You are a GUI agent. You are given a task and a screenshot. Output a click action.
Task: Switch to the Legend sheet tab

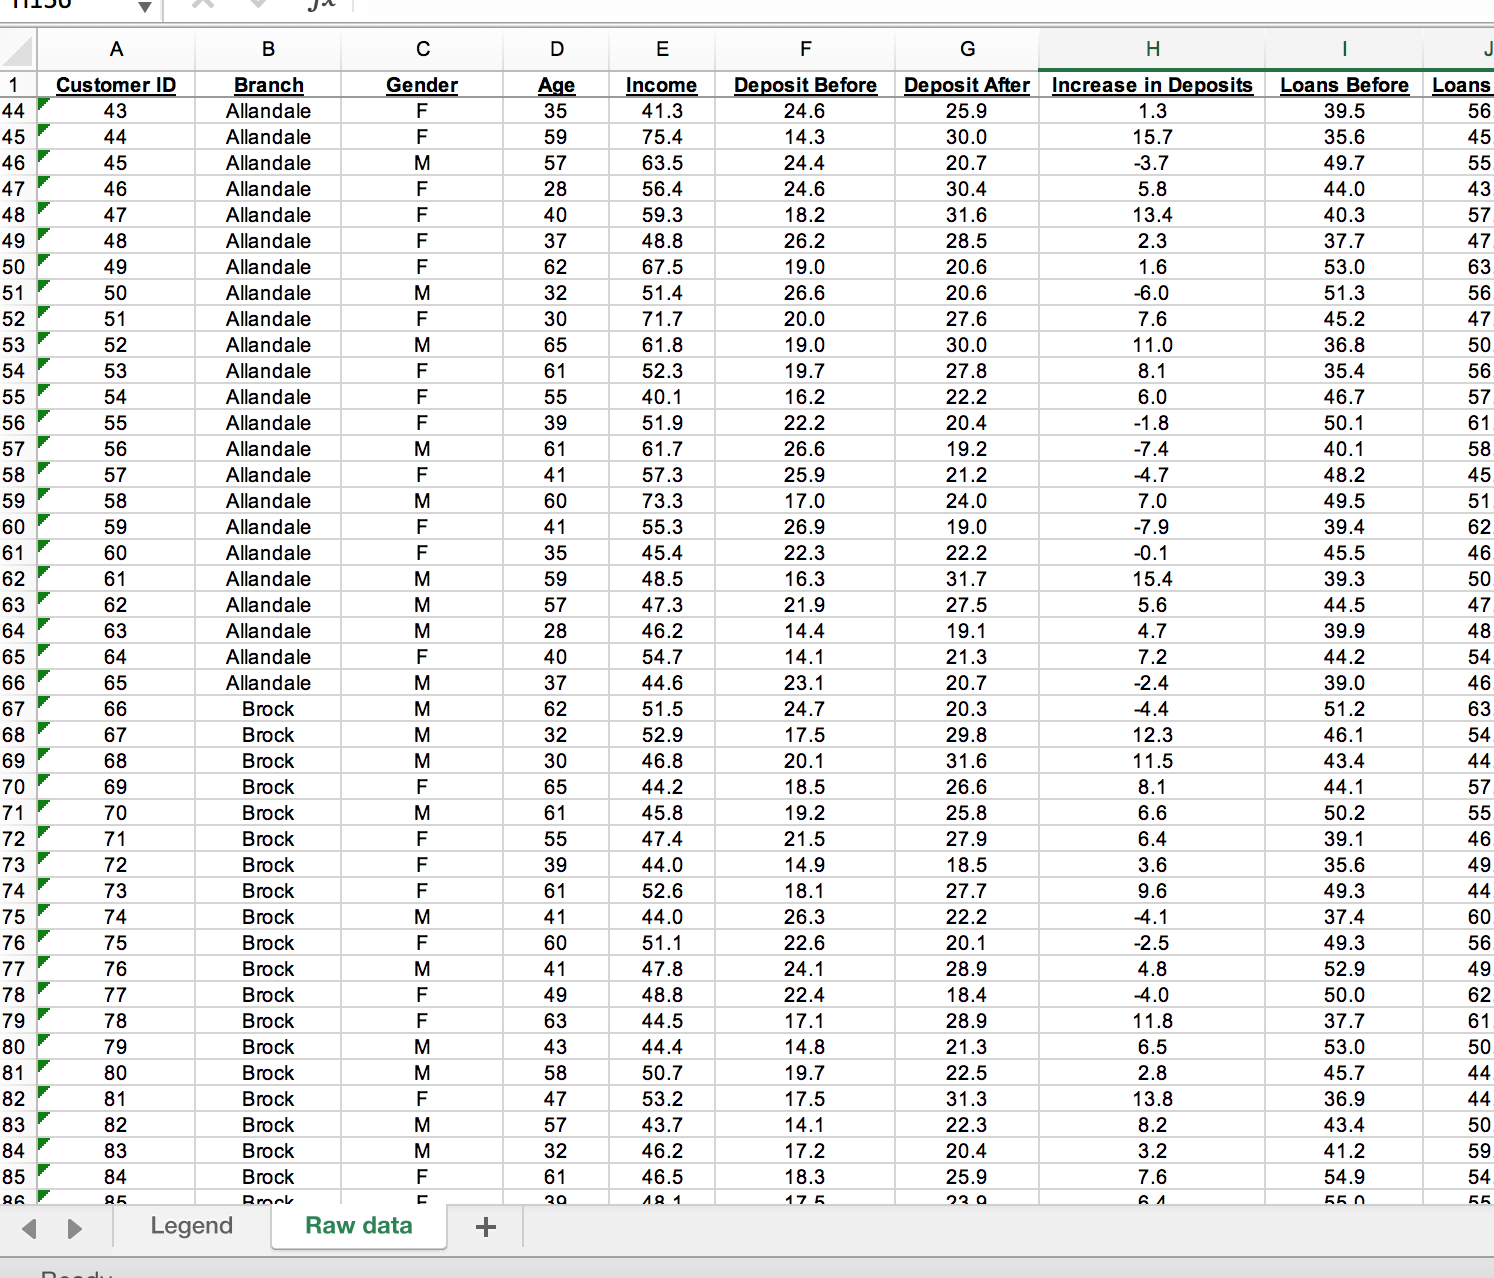(x=192, y=1226)
